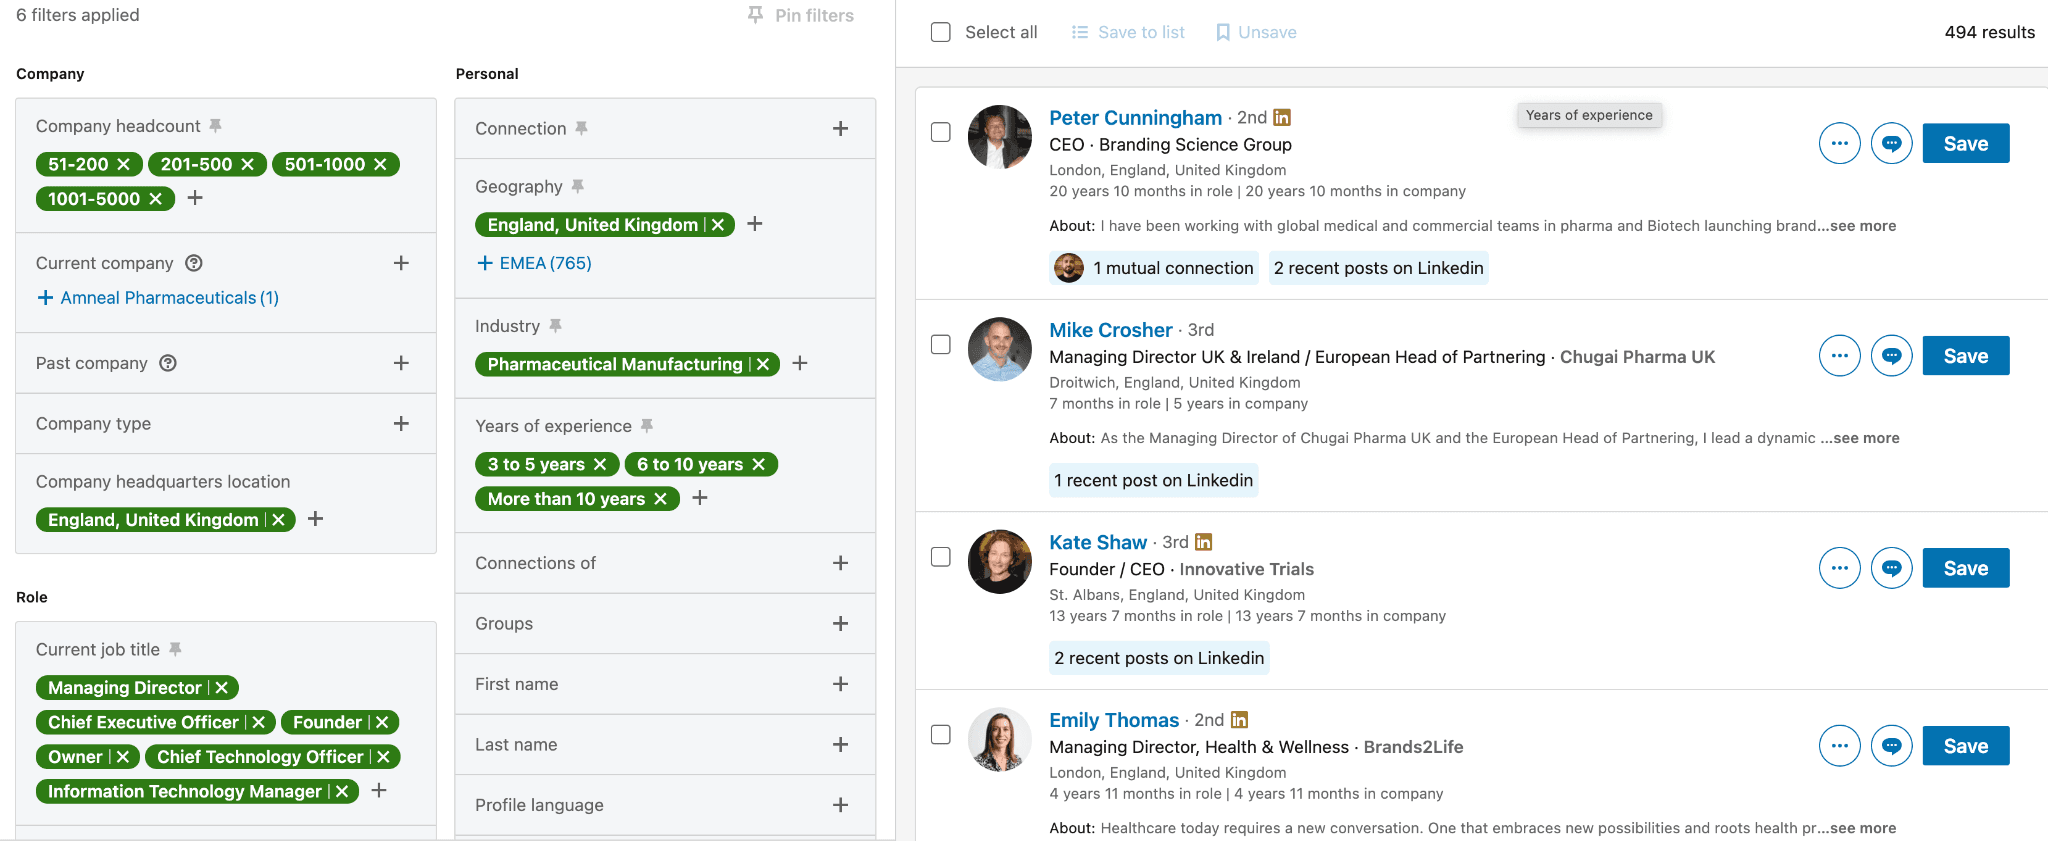The height and width of the screenshot is (841, 2048).
Task: Click Save to list
Action: coord(1128,32)
